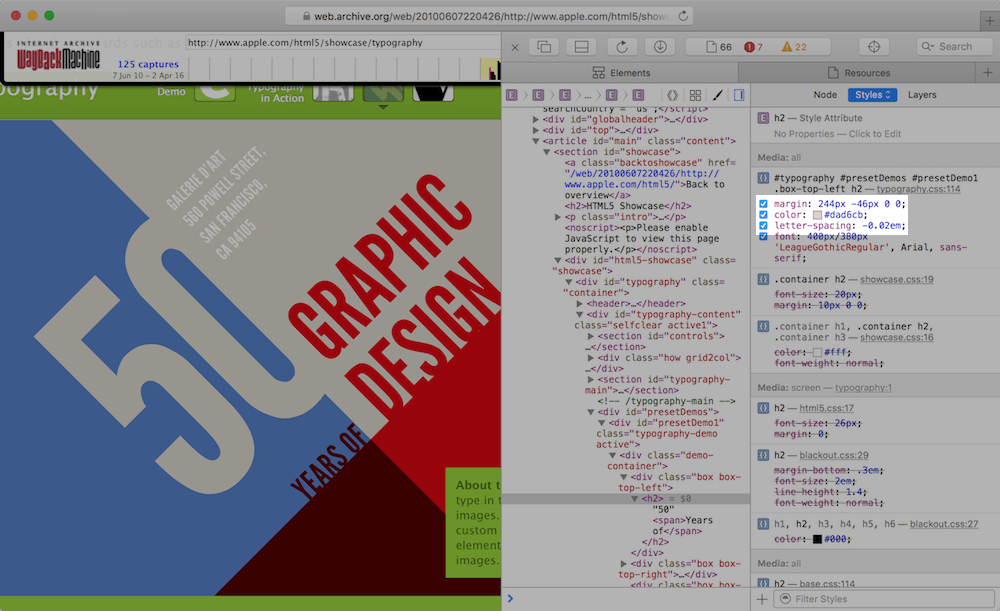Open typography.css:114 source link
This screenshot has width=1000, height=611.
(x=918, y=189)
